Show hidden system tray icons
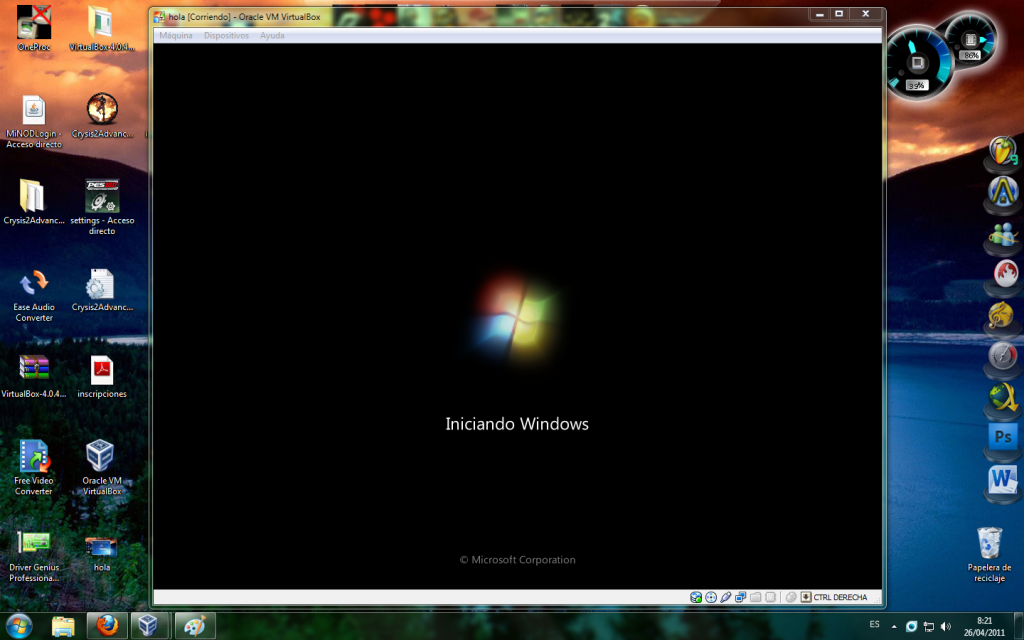Viewport: 1024px width, 640px height. (x=894, y=626)
